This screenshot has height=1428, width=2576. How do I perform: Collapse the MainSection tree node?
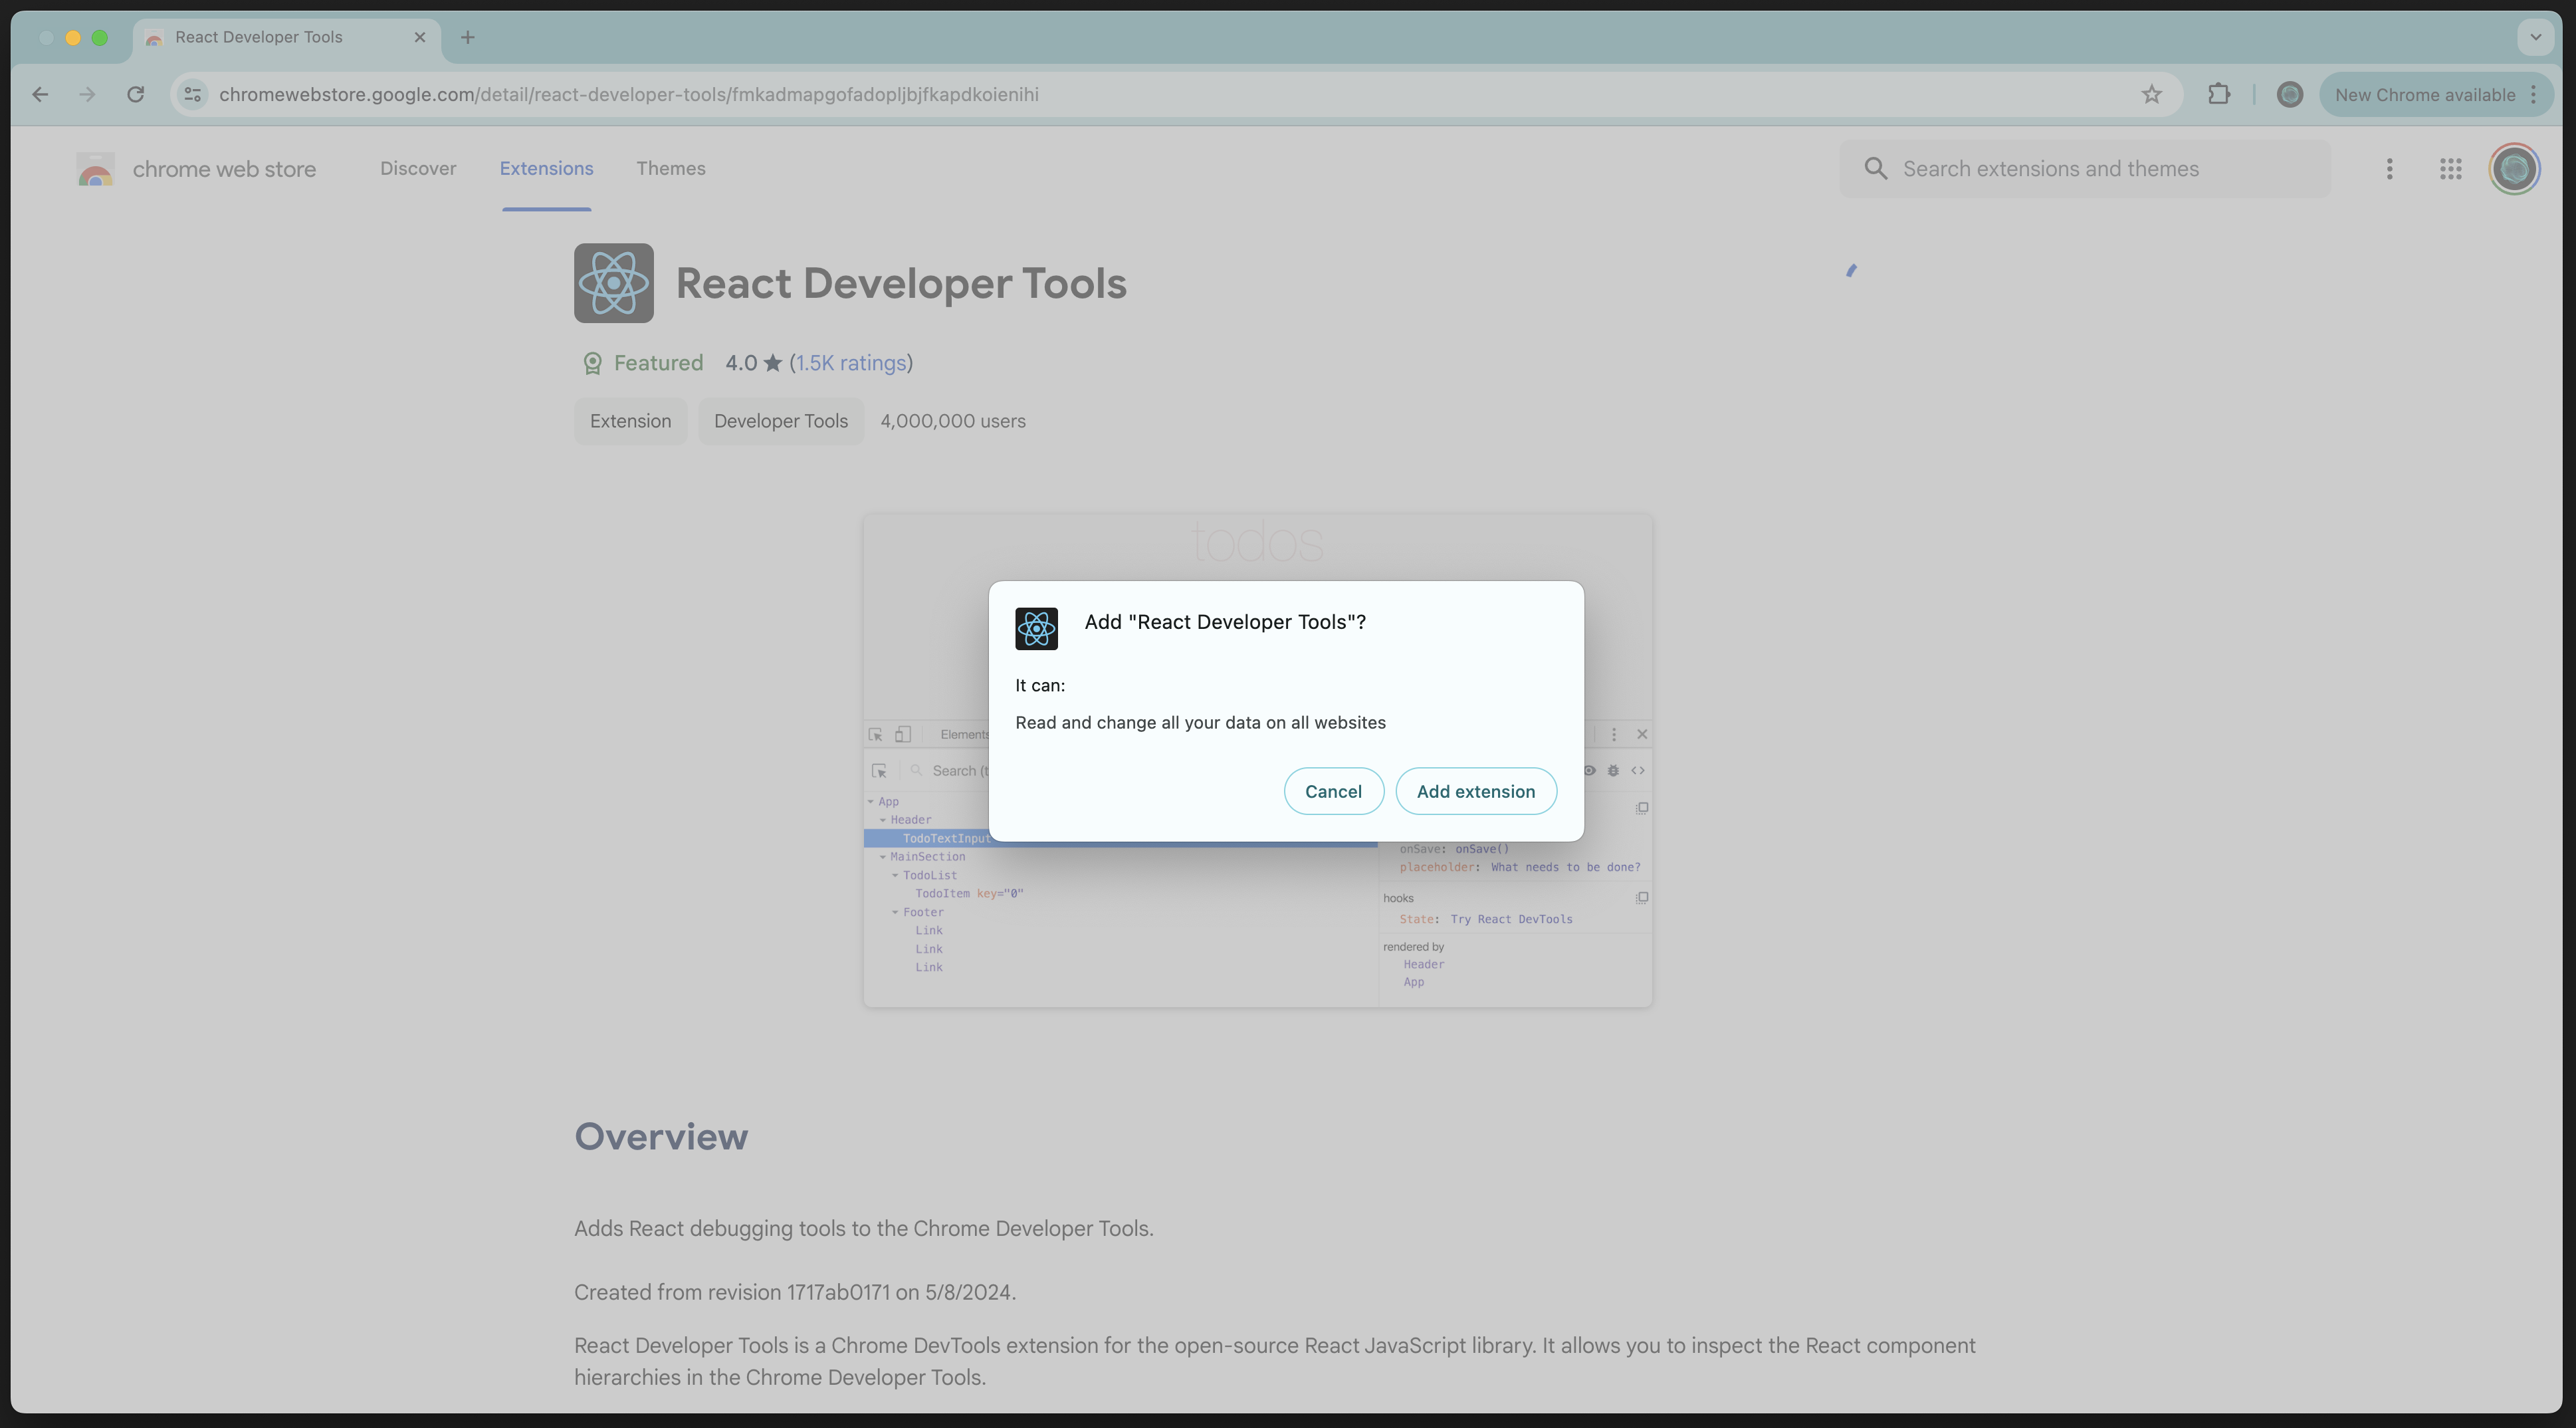click(x=883, y=857)
